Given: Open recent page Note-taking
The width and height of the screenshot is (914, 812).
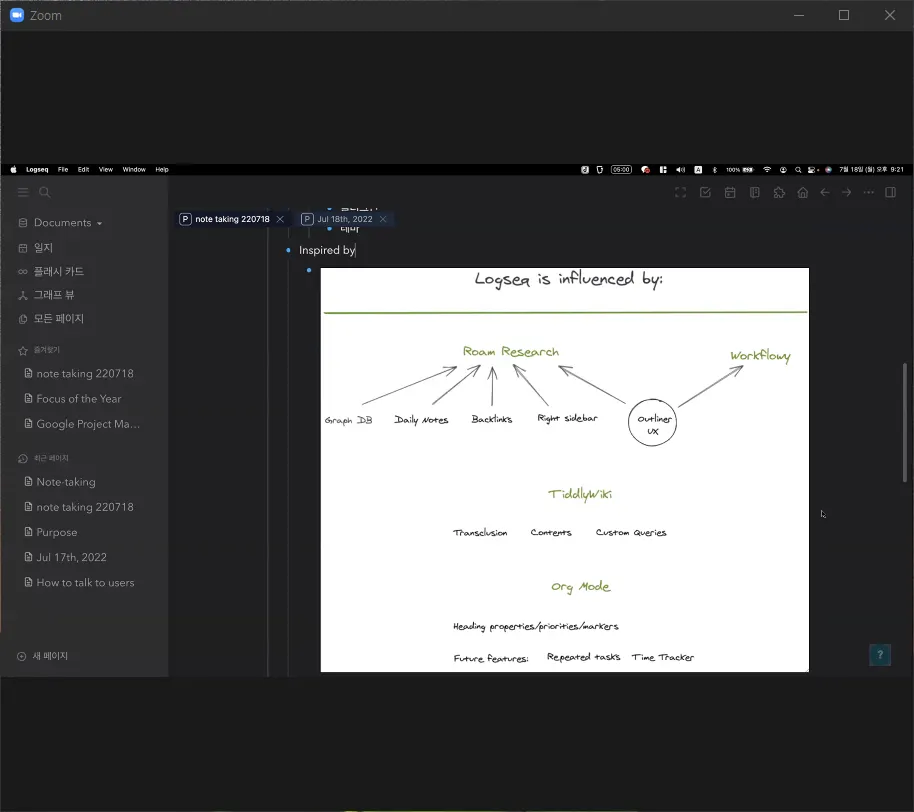Looking at the screenshot, I should click(x=60, y=482).
